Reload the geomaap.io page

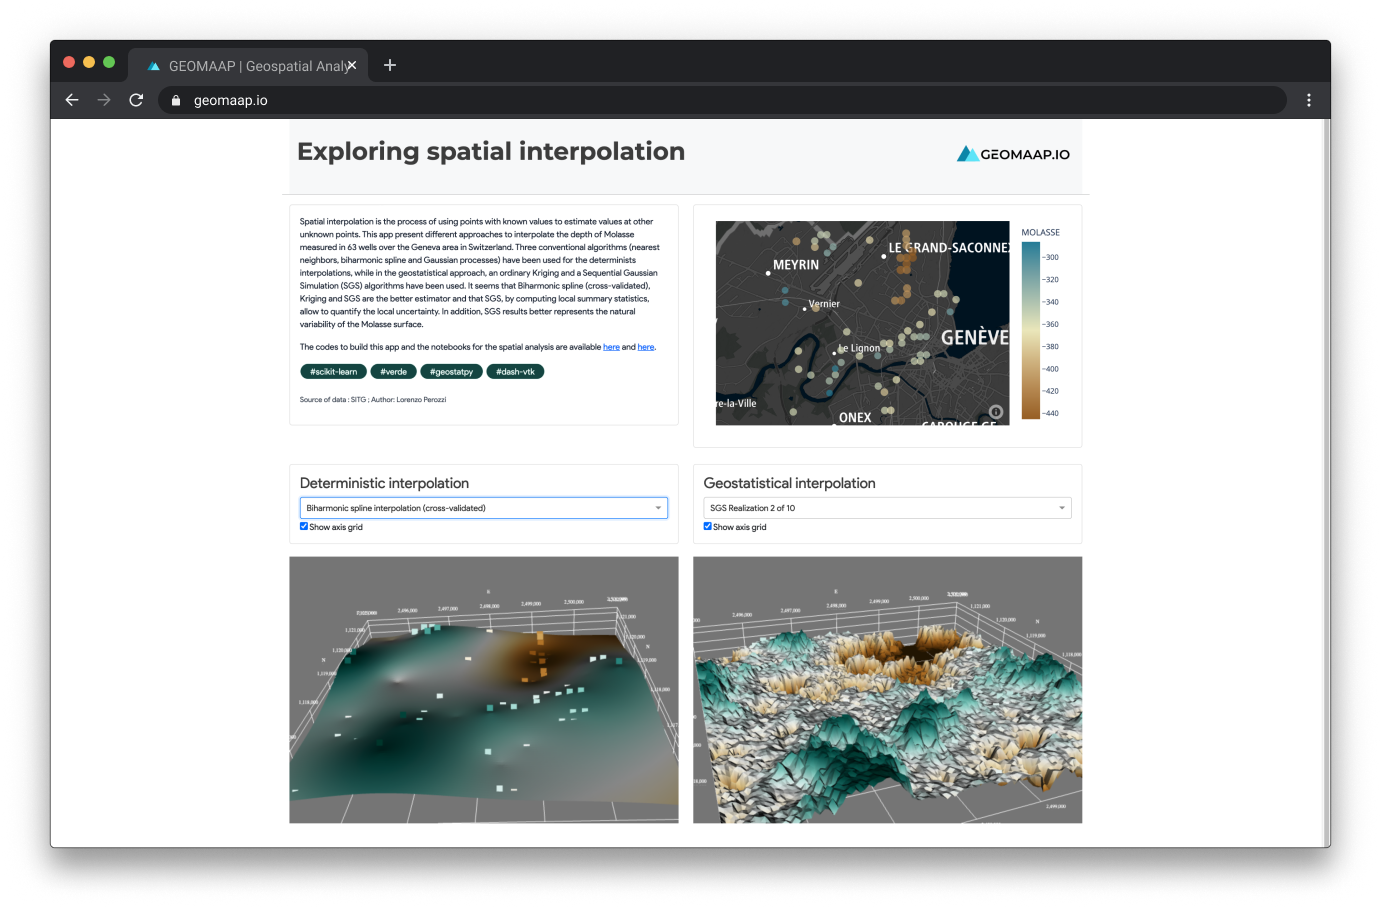coord(136,100)
